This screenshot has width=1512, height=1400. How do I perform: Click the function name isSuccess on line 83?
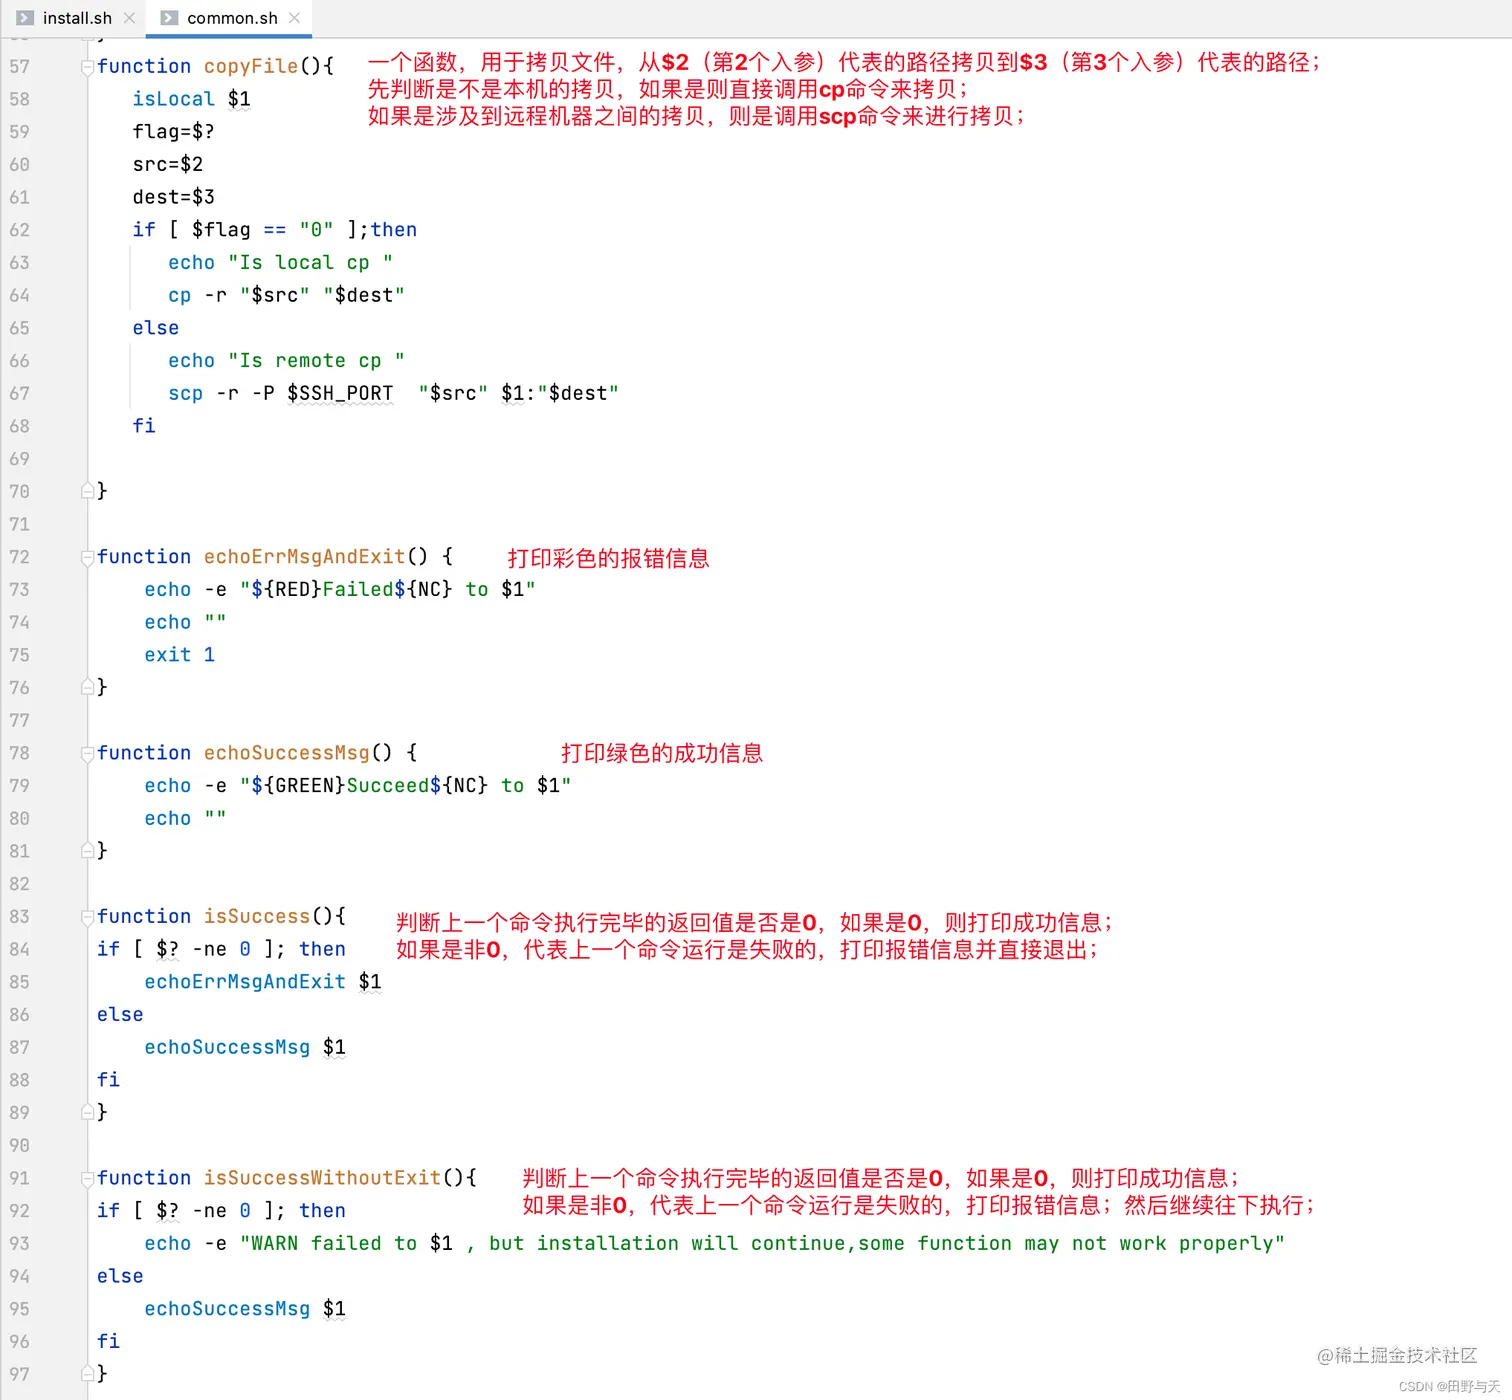(257, 916)
